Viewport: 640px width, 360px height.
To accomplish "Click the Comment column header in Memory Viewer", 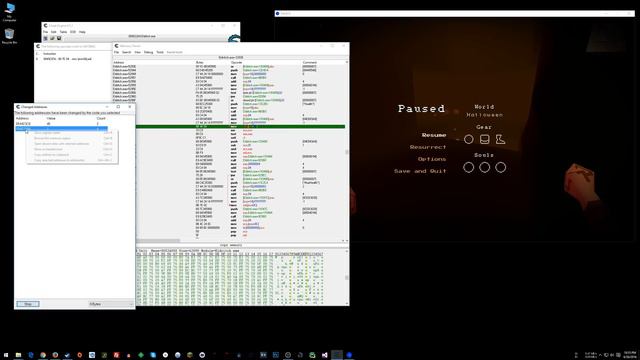I will pos(309,62).
